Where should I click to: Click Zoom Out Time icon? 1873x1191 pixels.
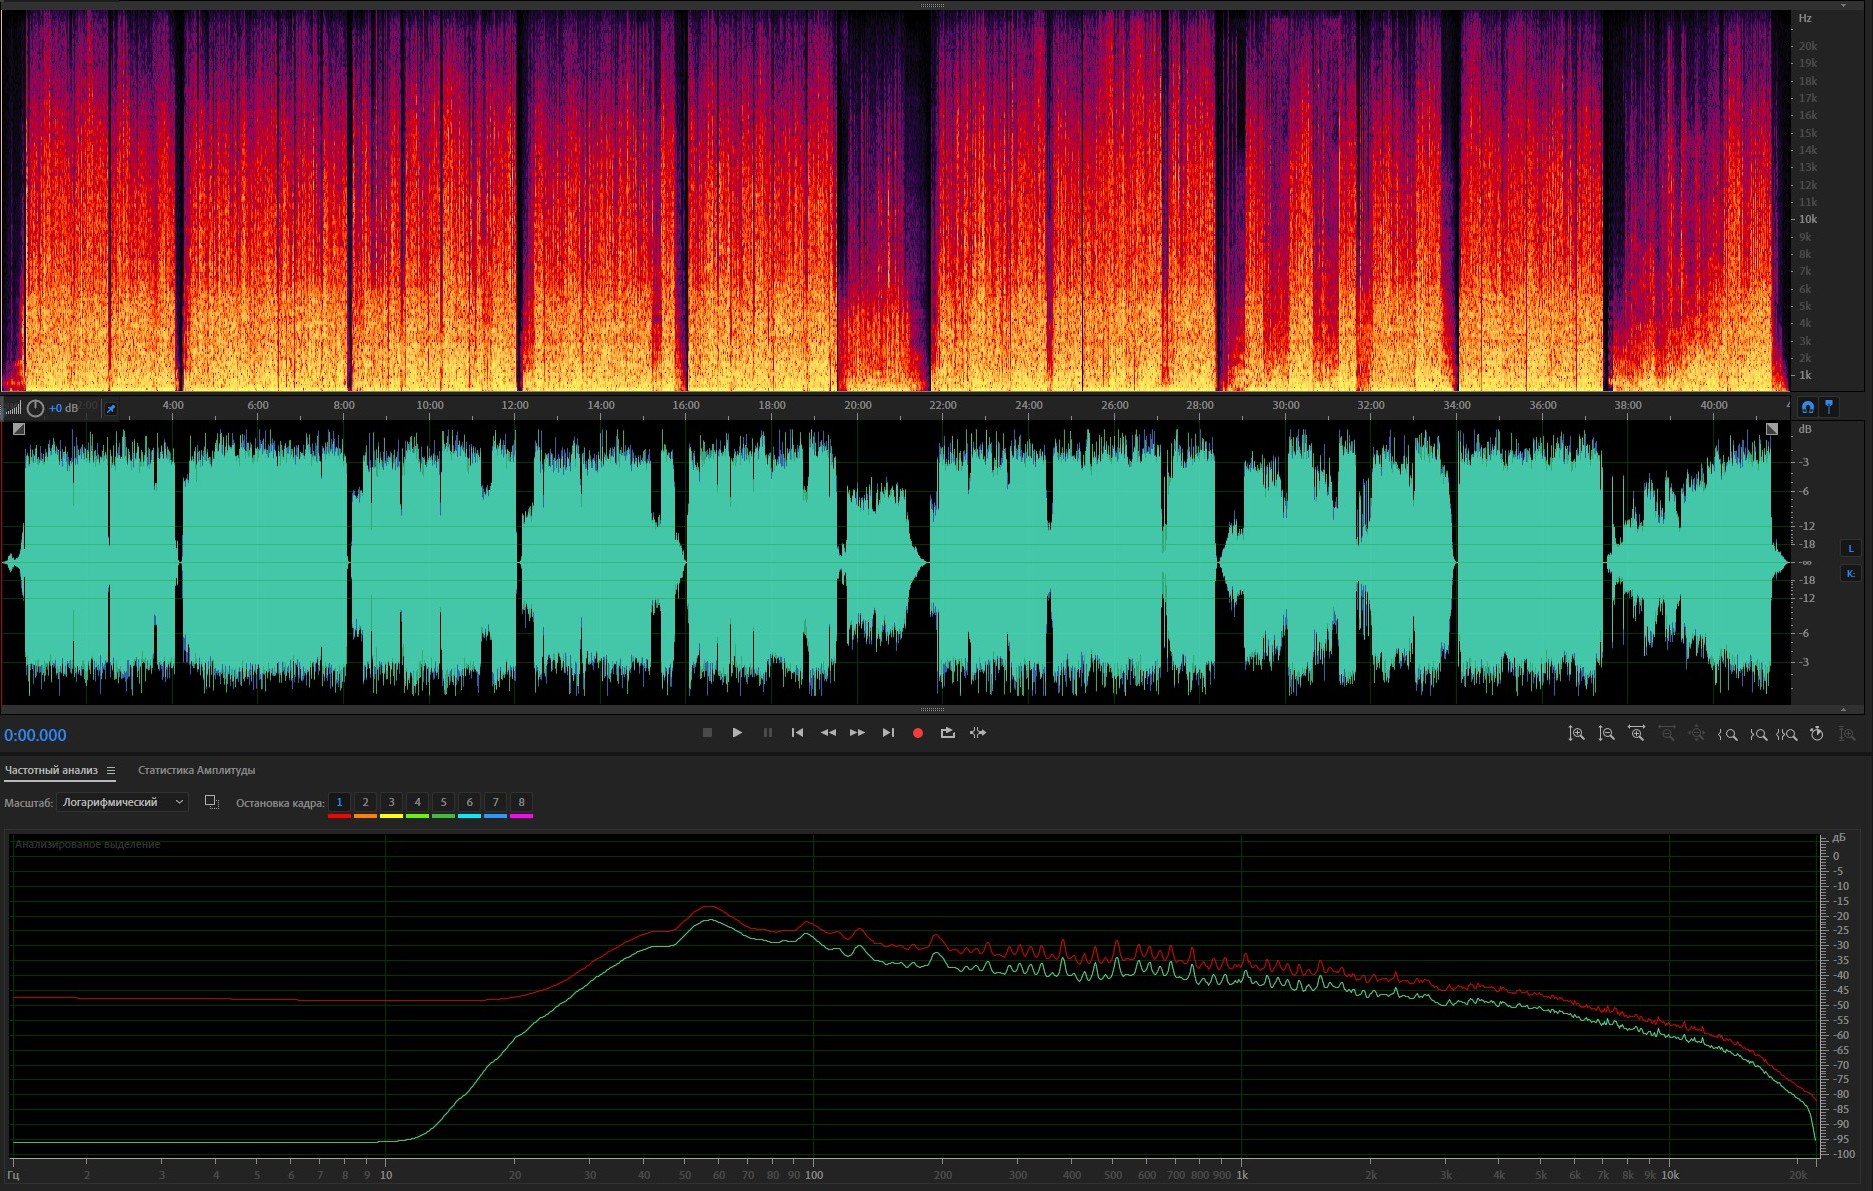pos(1667,734)
